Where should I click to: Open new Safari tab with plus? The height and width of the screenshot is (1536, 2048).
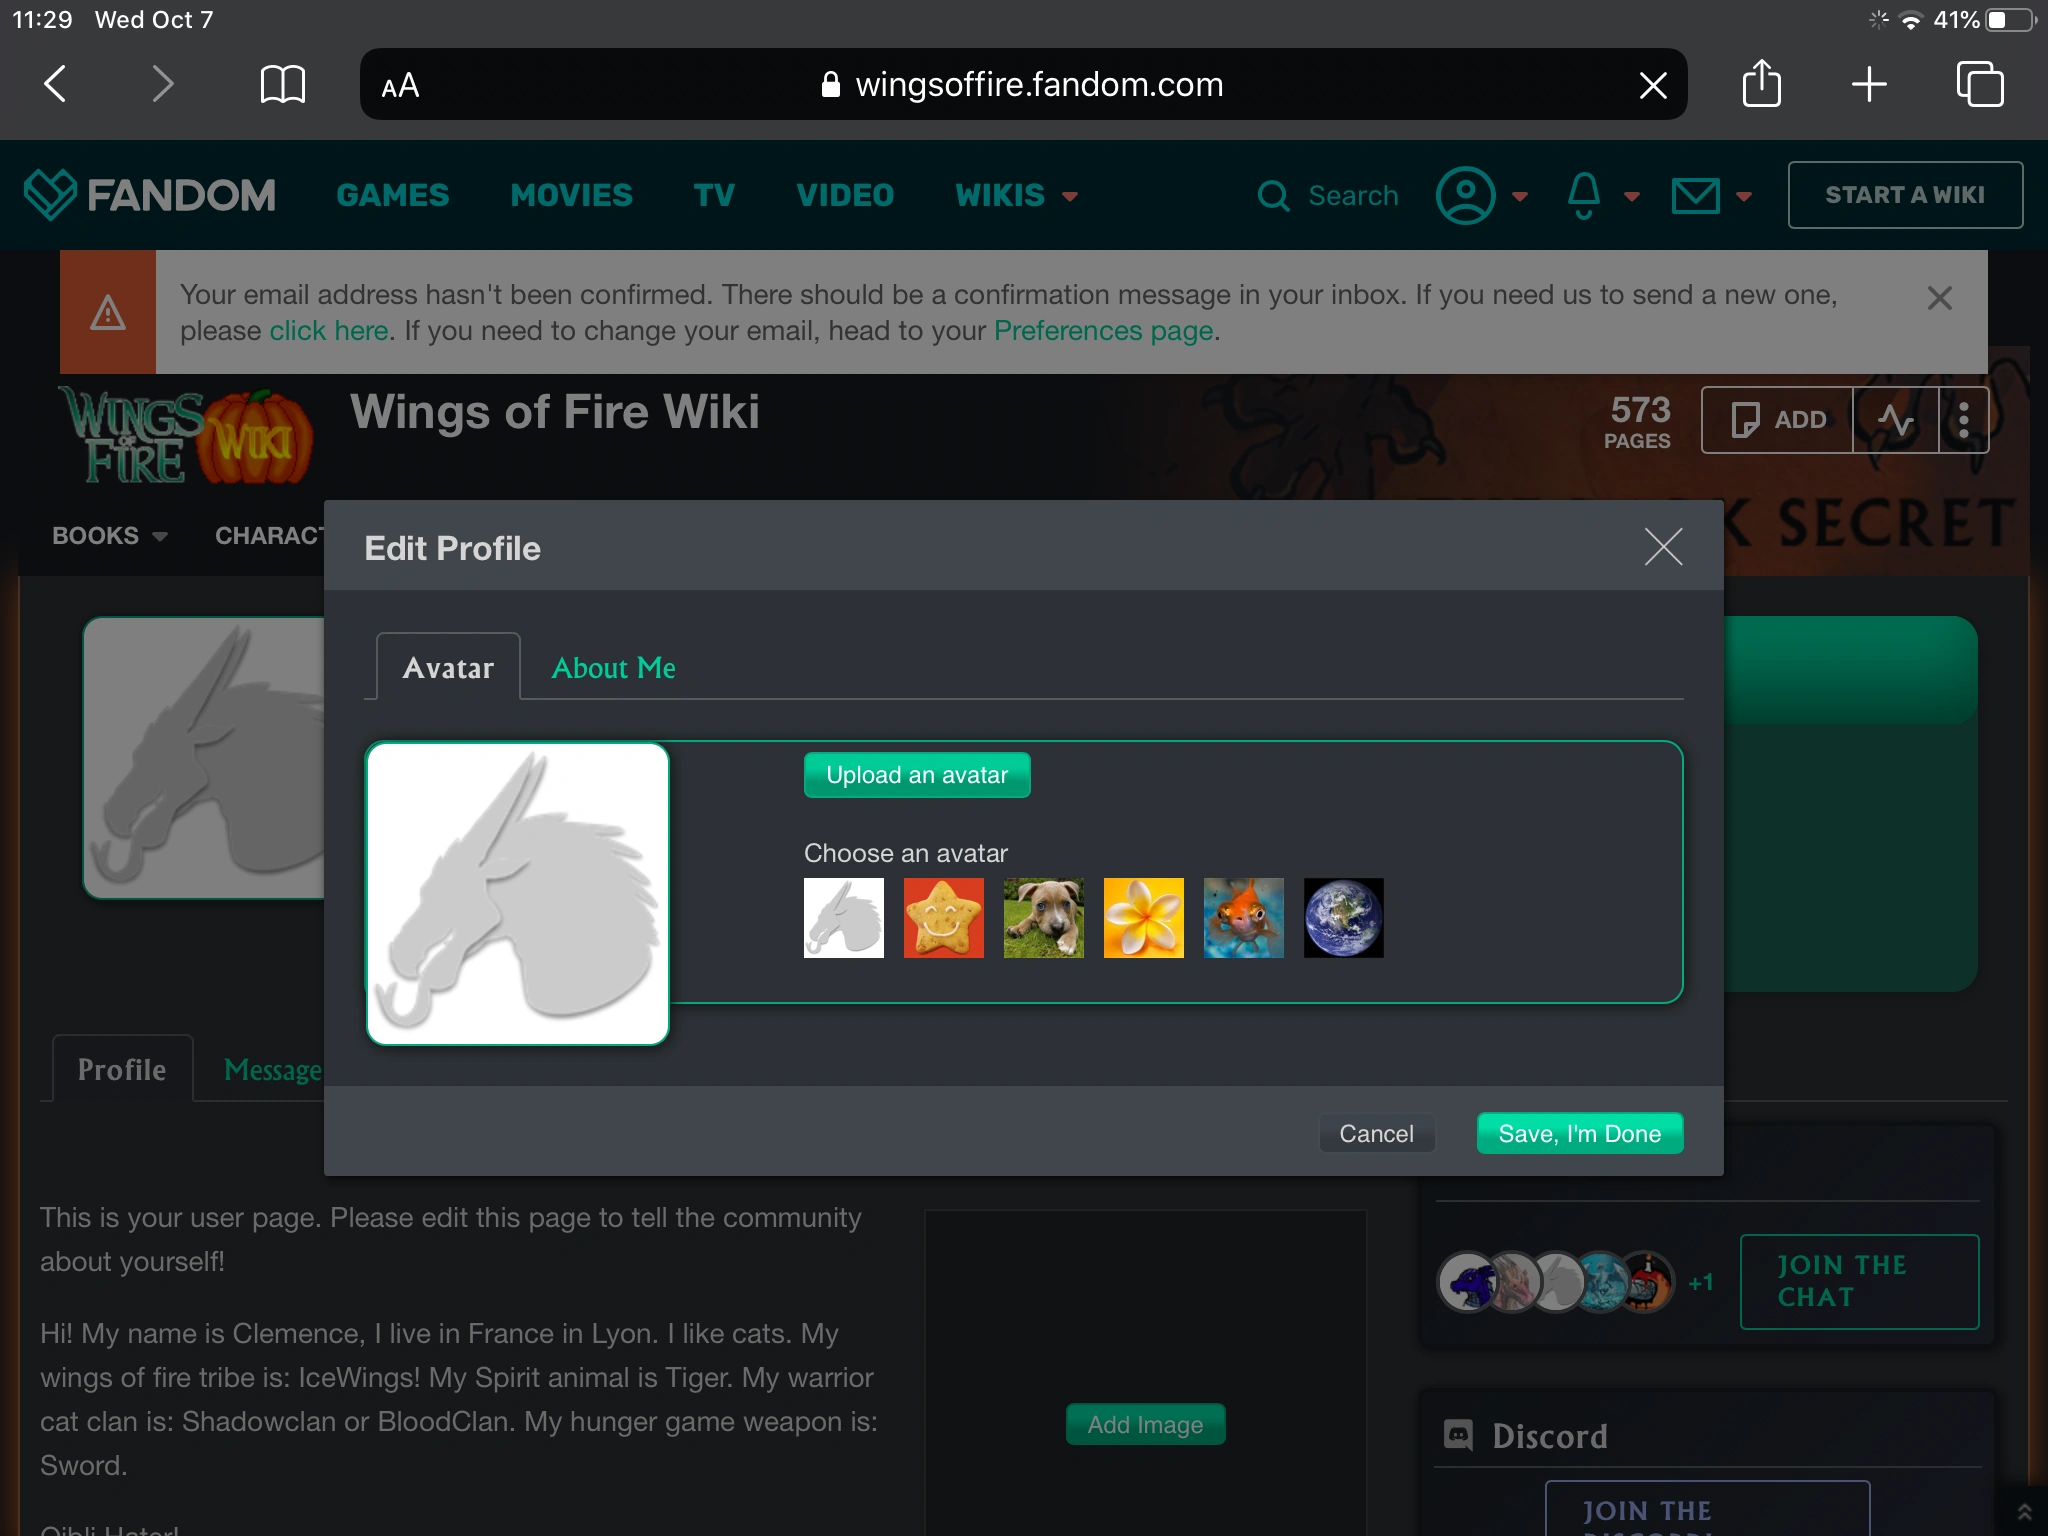tap(1868, 84)
